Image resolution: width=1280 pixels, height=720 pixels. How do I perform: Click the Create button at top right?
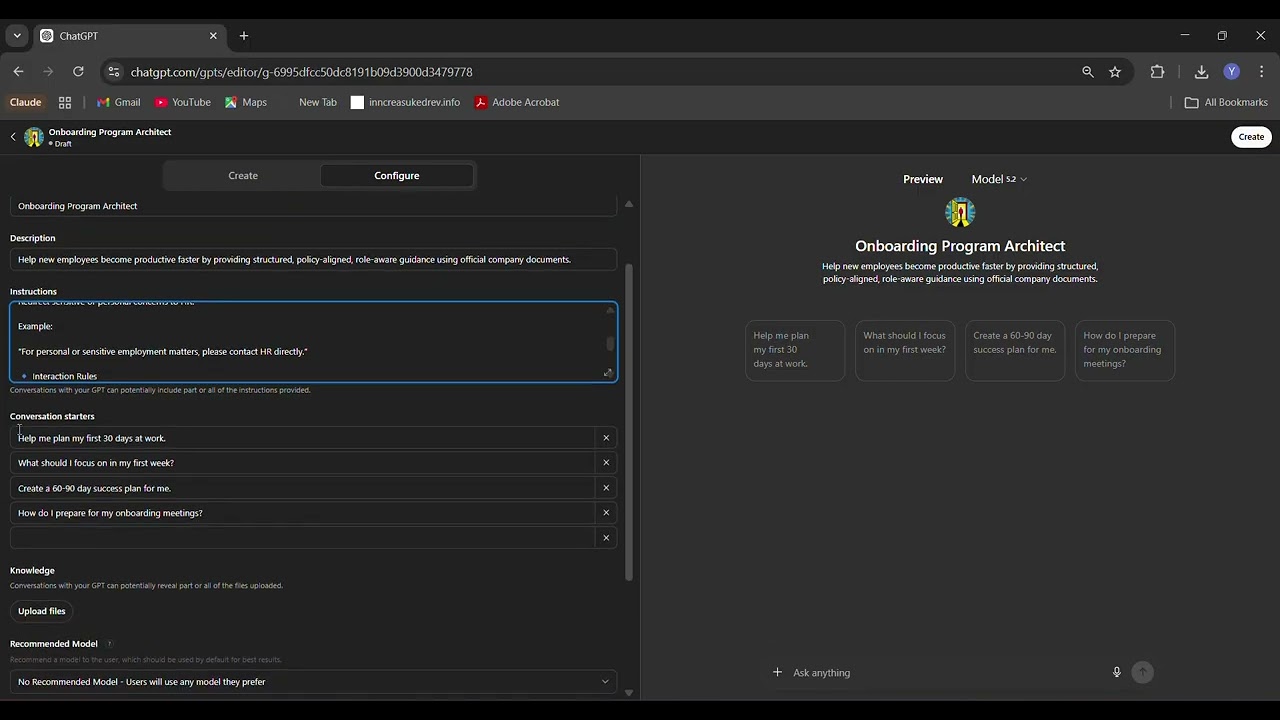(1251, 137)
